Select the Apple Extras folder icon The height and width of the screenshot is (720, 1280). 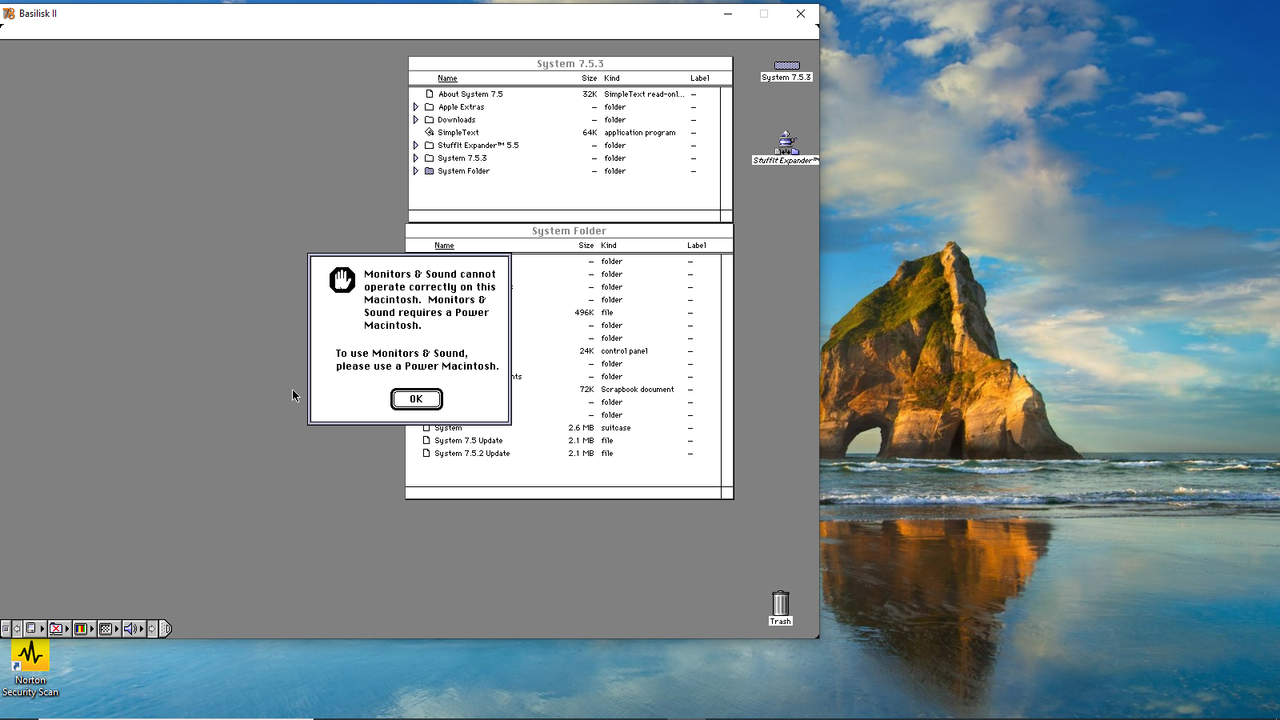[x=429, y=107]
